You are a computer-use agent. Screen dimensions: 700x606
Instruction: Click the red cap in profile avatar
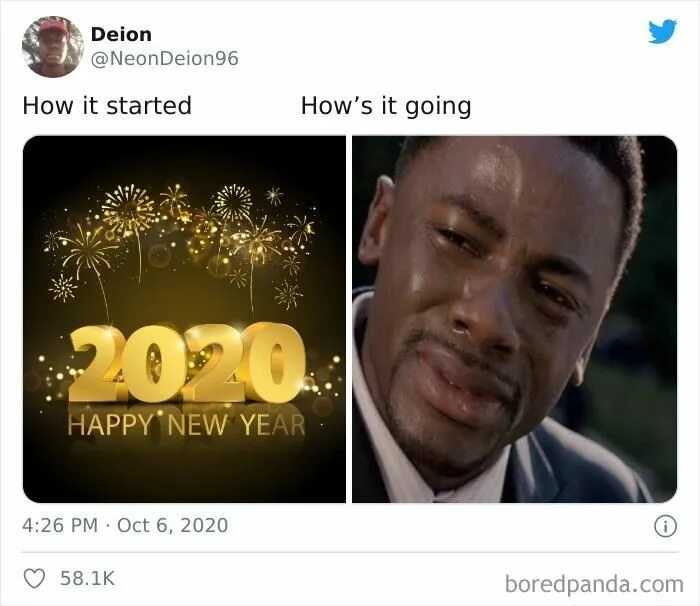[x=54, y=28]
